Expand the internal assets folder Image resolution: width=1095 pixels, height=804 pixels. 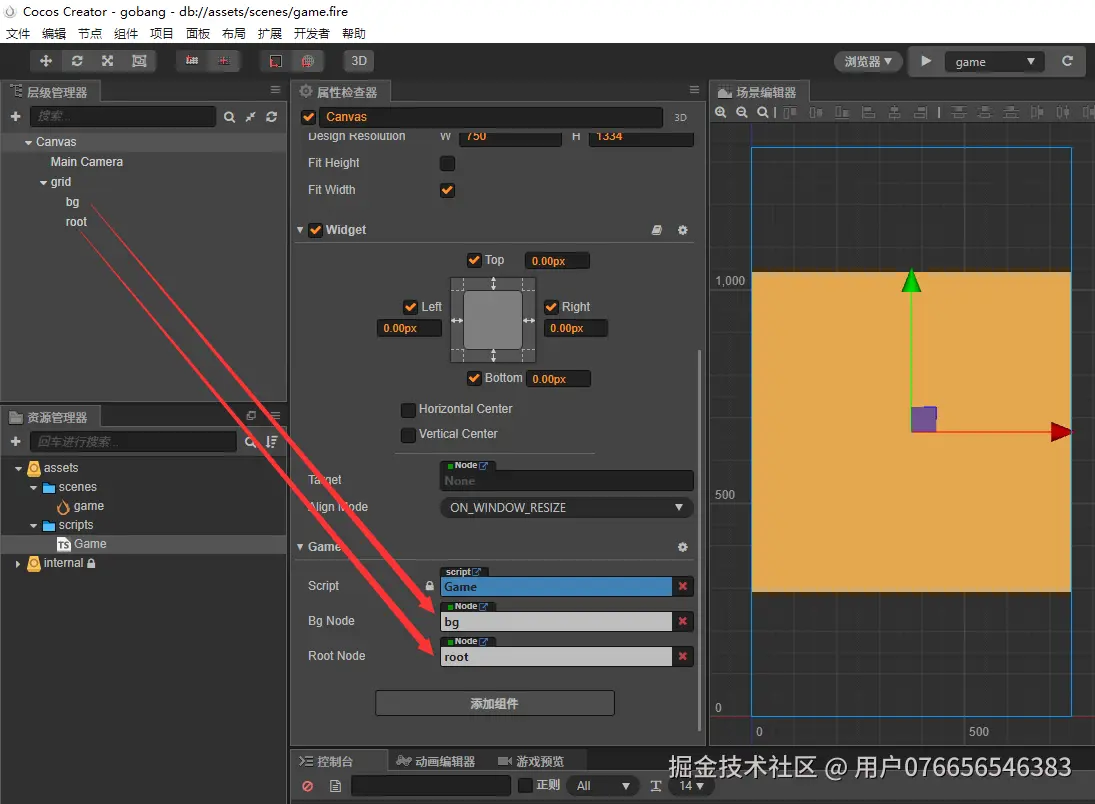click(x=18, y=564)
